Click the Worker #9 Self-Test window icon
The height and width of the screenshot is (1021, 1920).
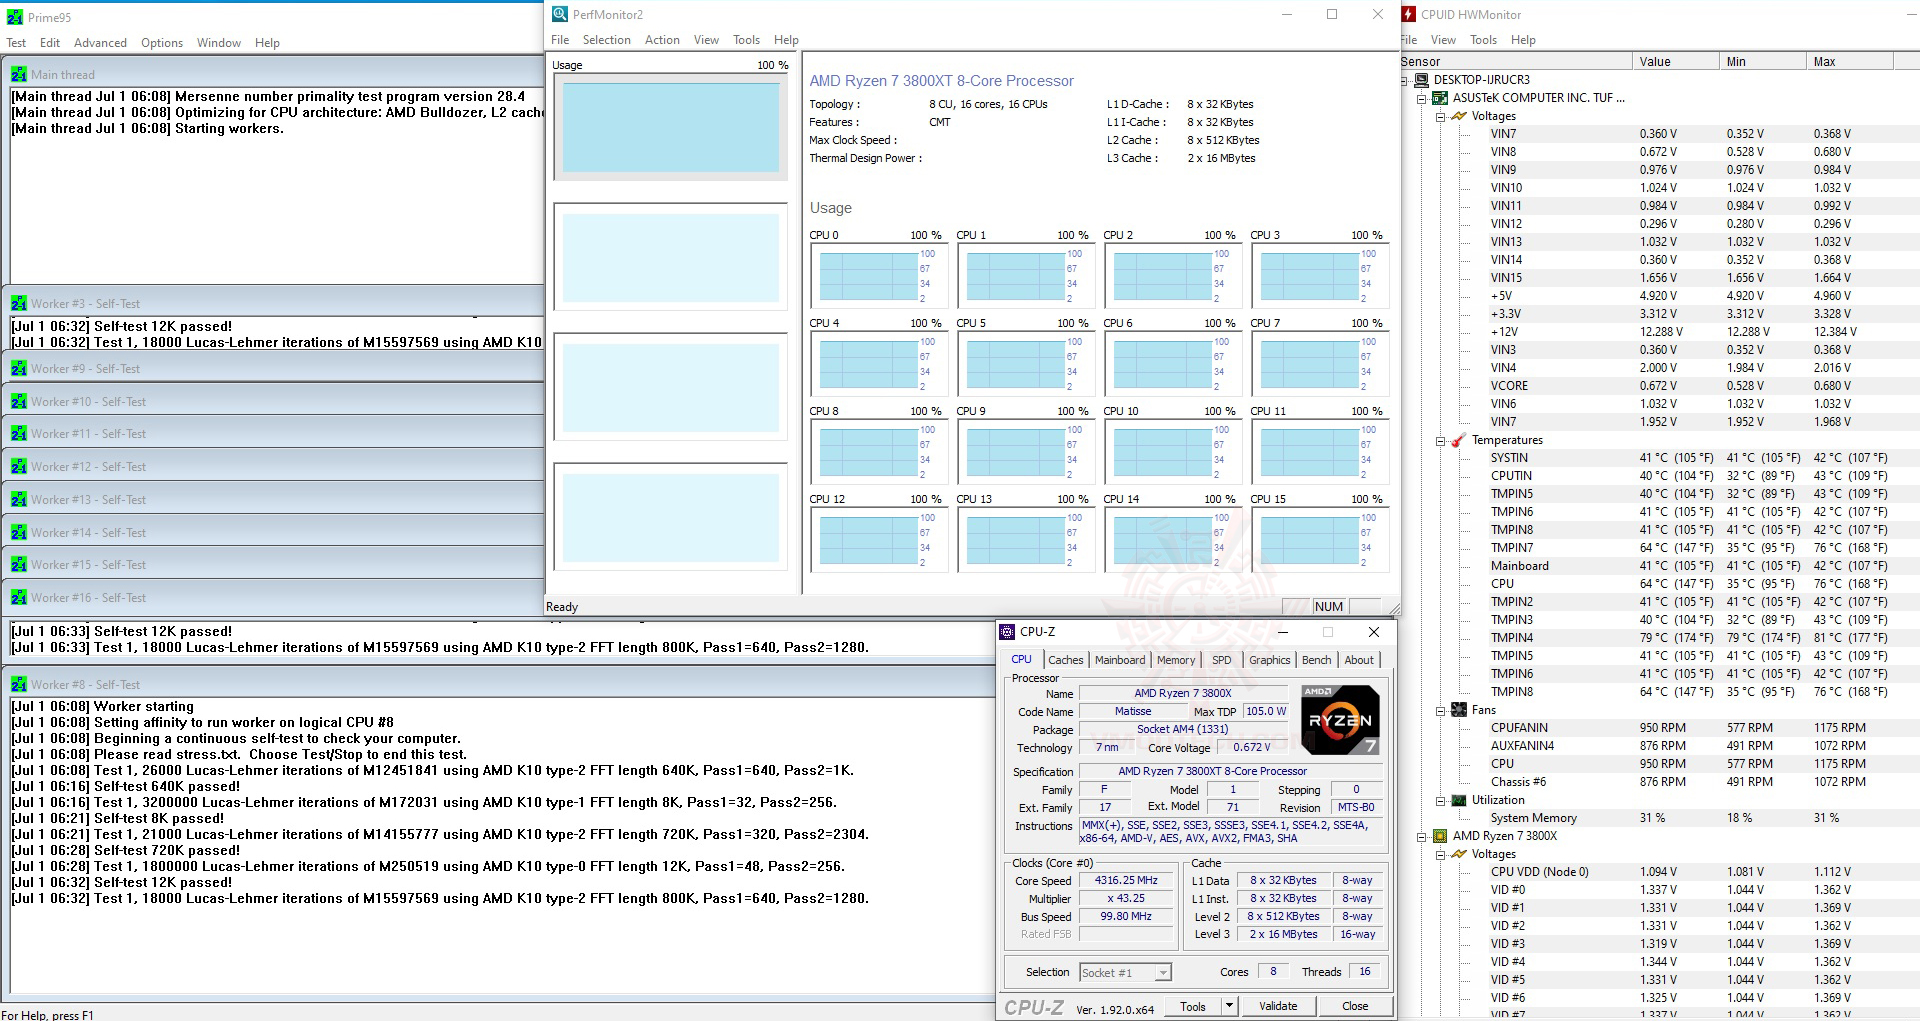[19, 368]
